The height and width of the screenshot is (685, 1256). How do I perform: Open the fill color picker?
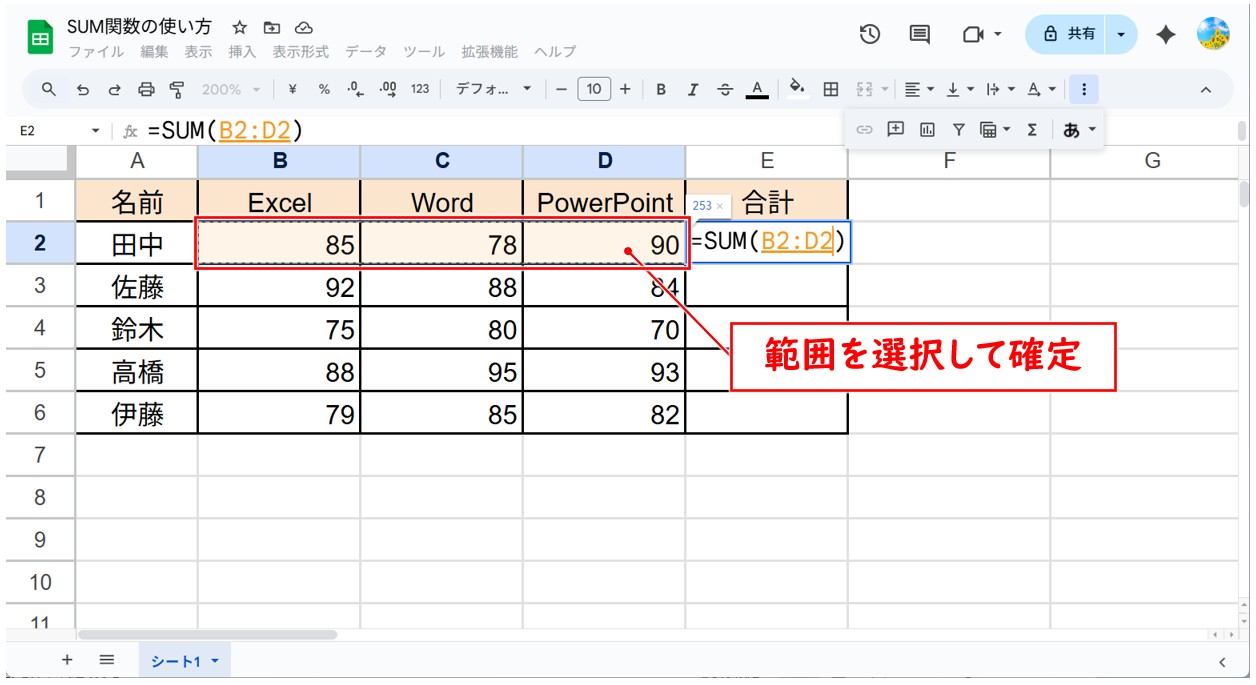(797, 89)
